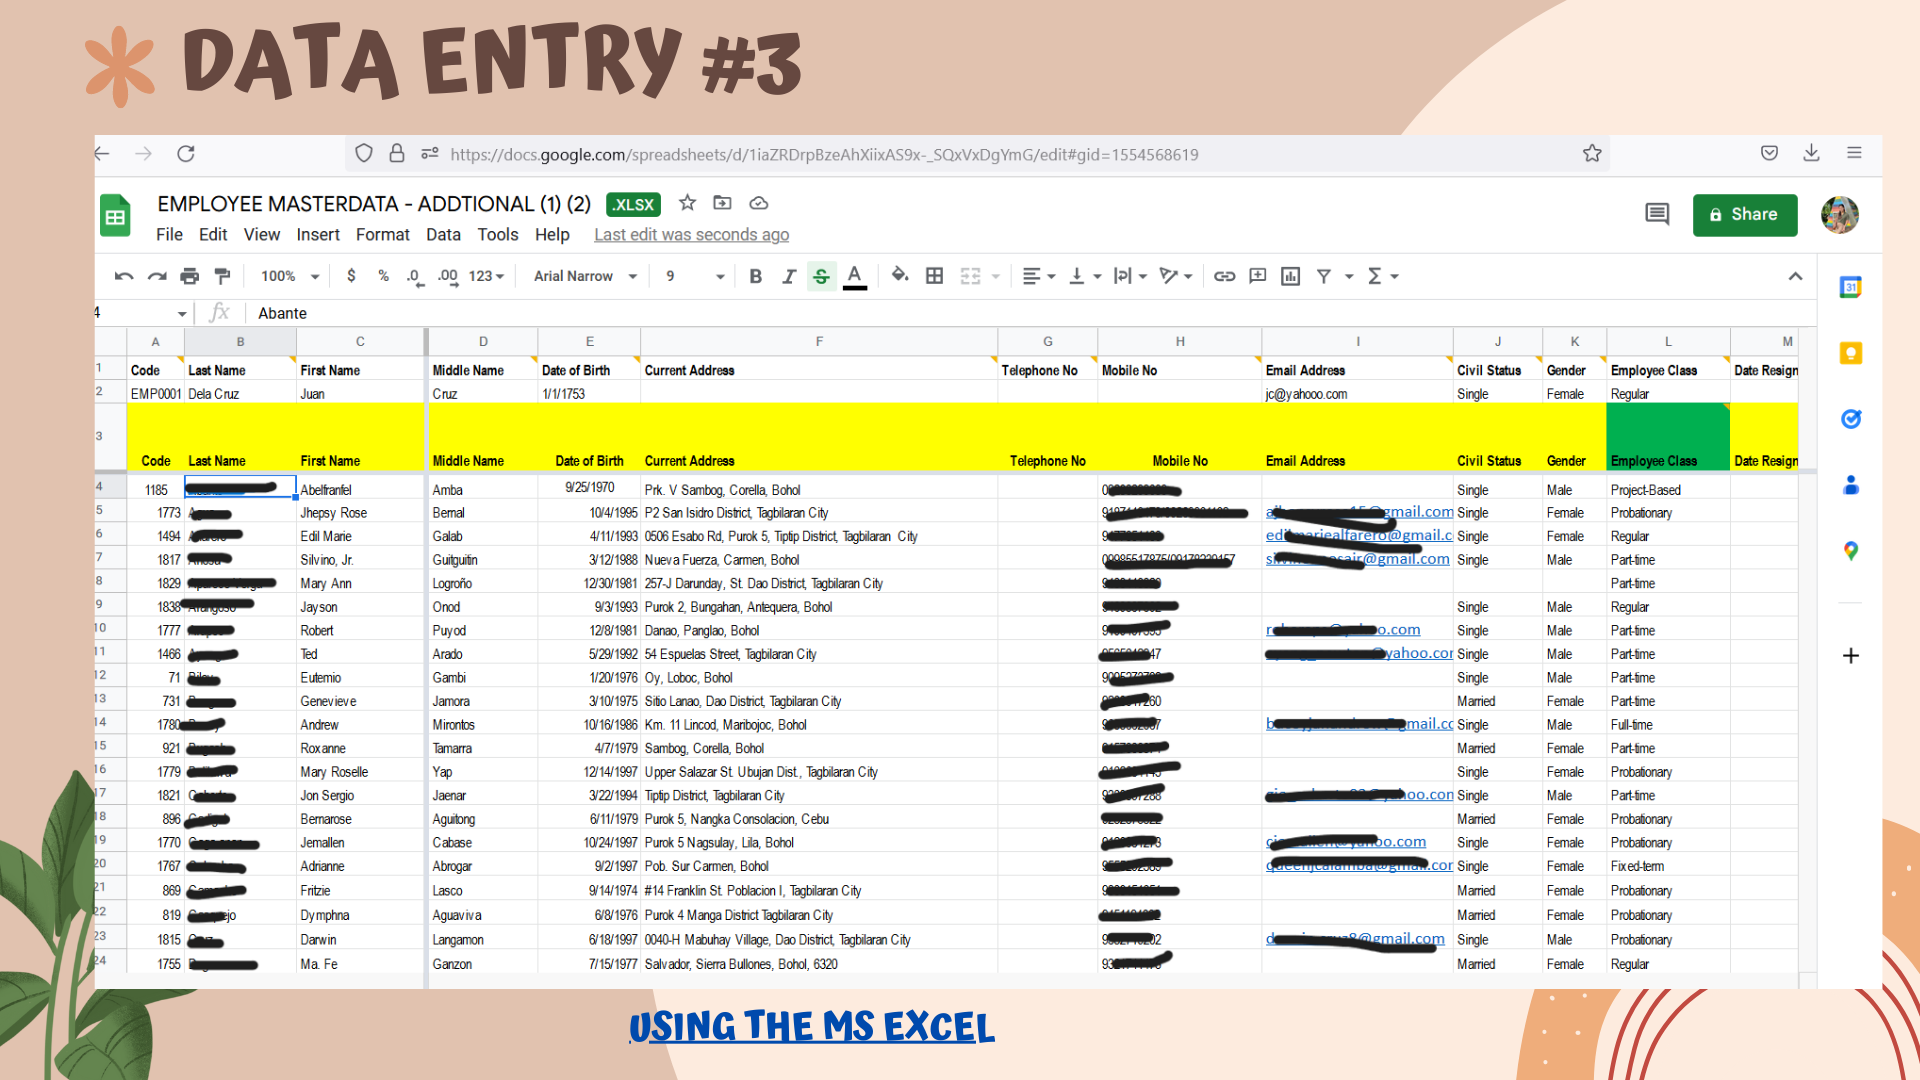Click the paint format icon
Screen dimensions: 1920x1080
click(x=222, y=276)
